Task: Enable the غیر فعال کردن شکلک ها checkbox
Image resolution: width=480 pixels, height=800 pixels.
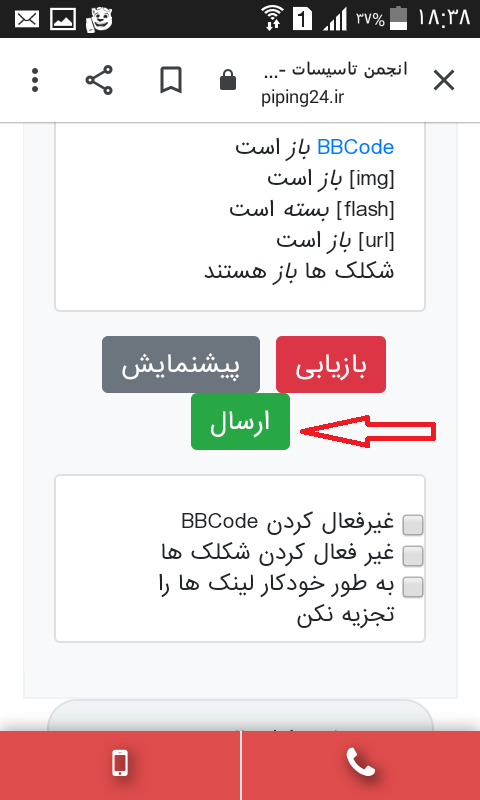Action: [x=413, y=556]
